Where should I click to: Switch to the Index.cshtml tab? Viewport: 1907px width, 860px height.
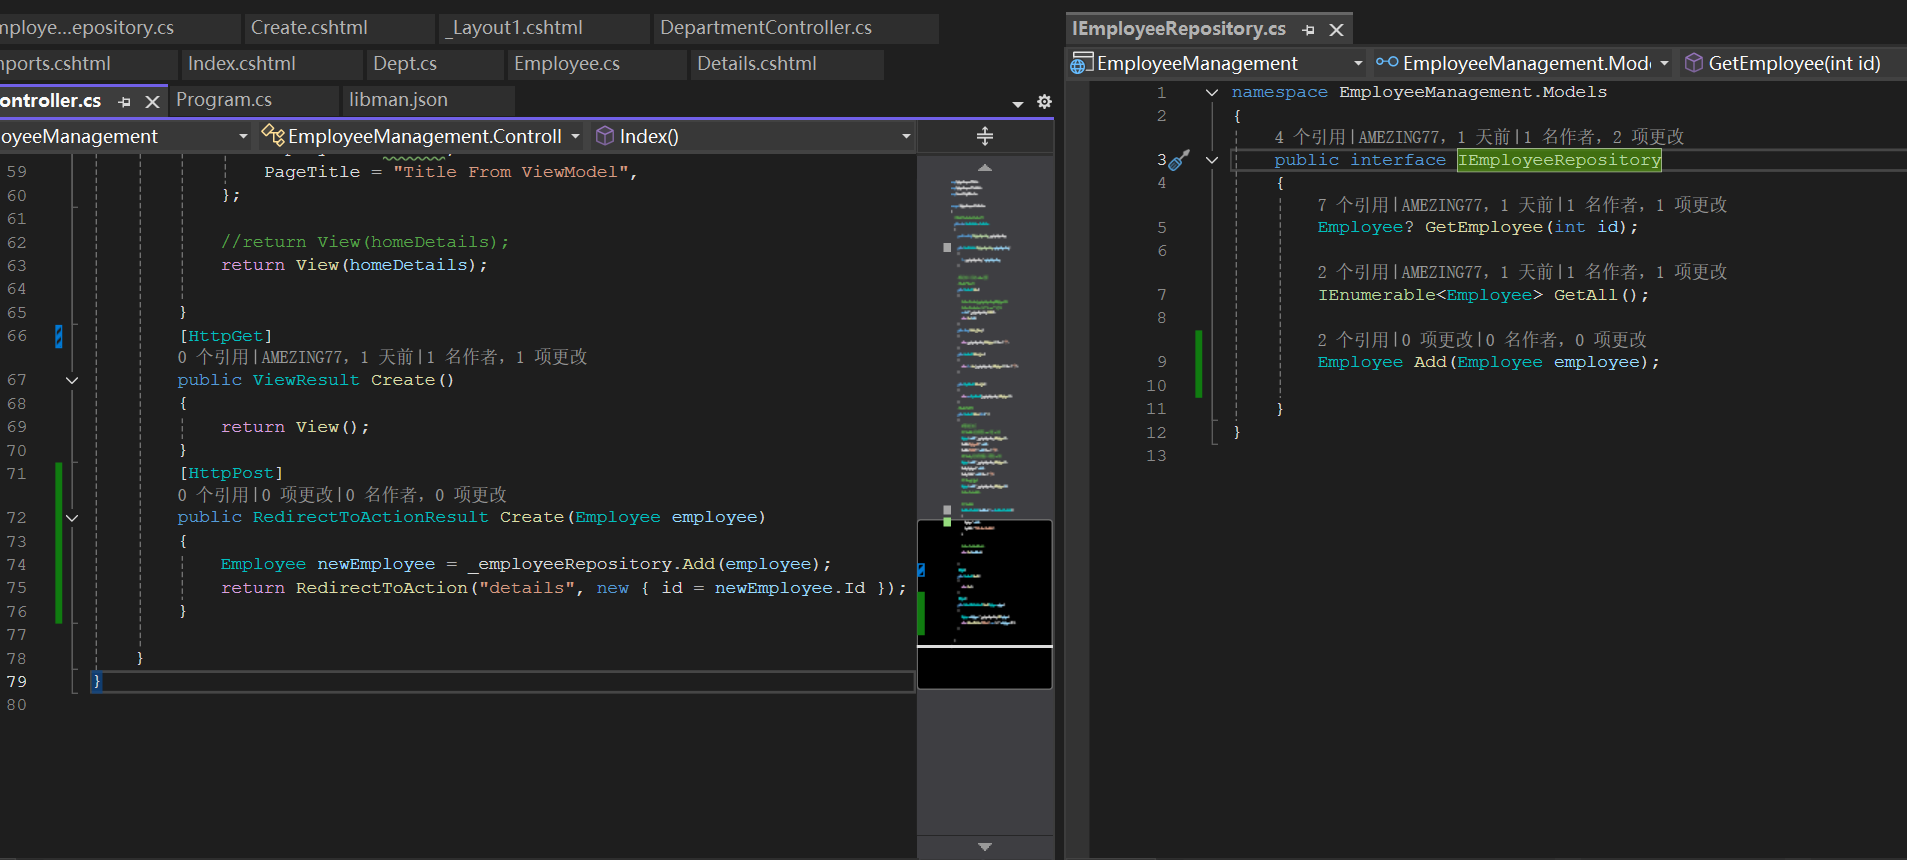pyautogui.click(x=270, y=64)
